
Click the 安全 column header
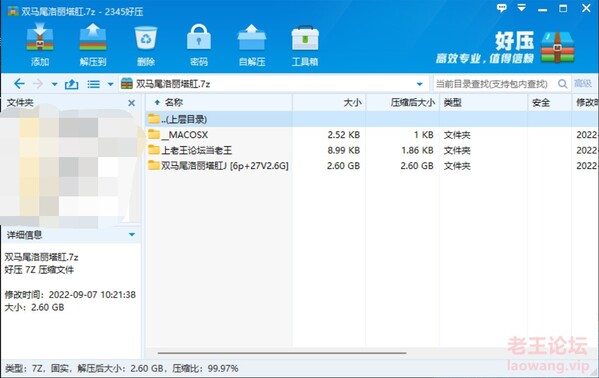pyautogui.click(x=549, y=102)
